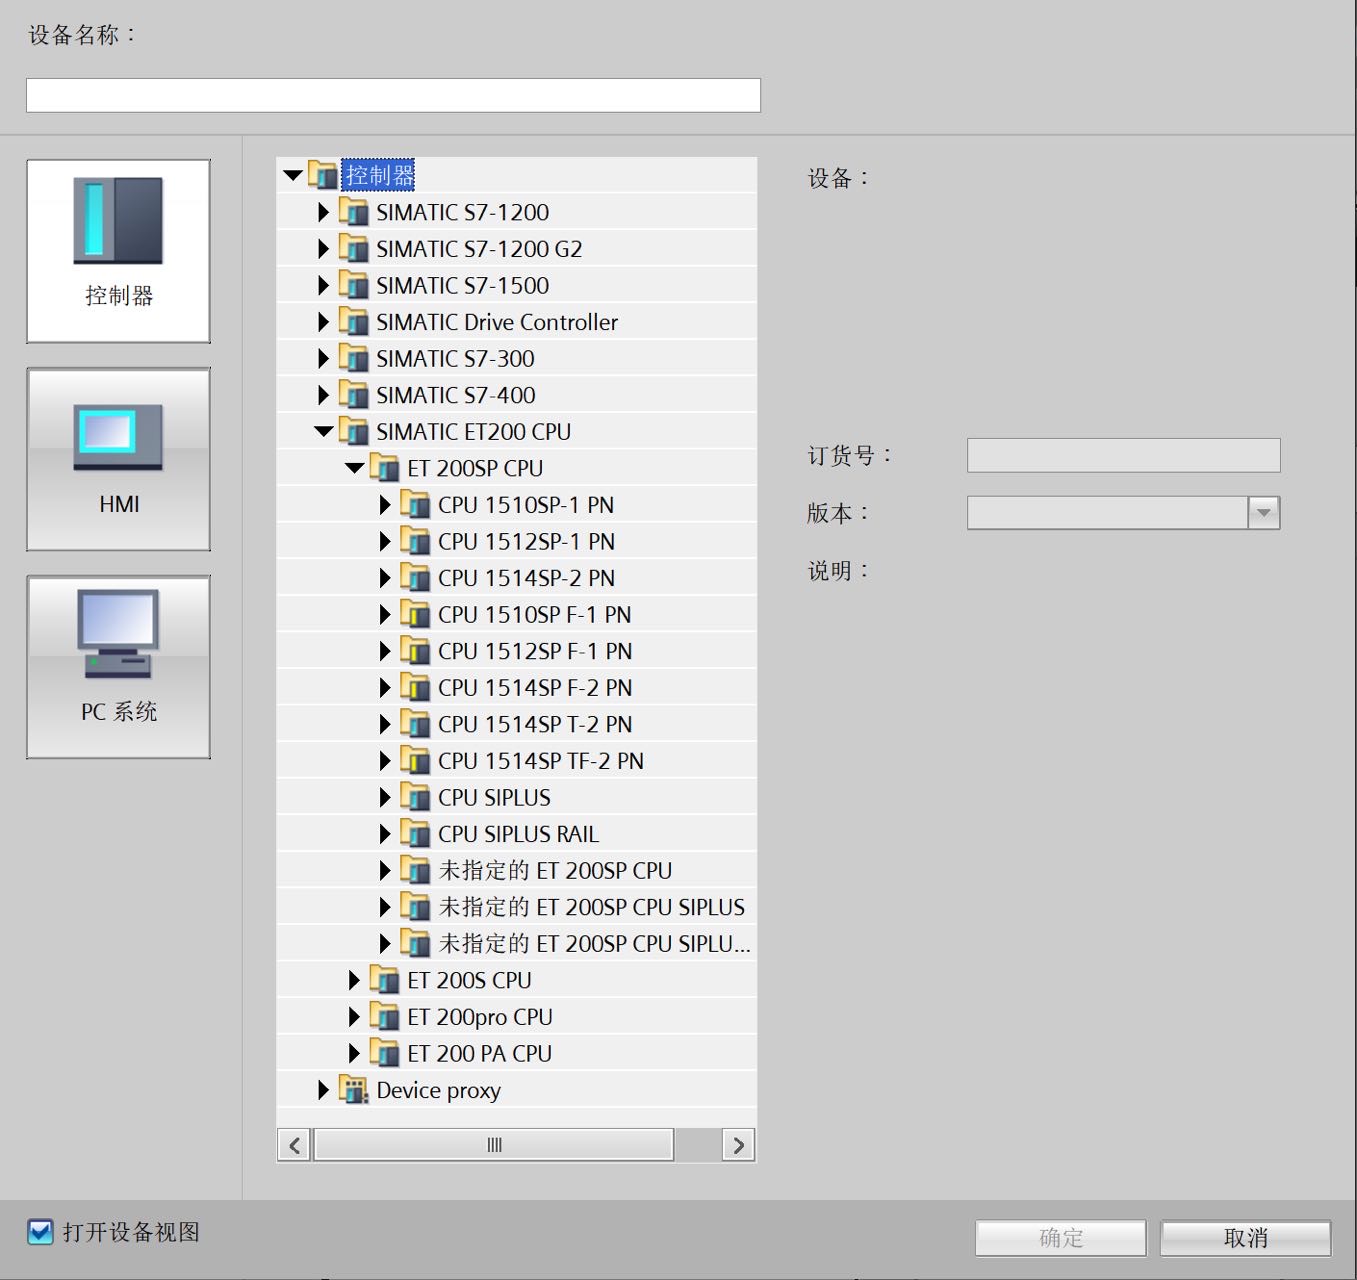The height and width of the screenshot is (1280, 1357).
Task: Enable the 打开设备视图 checkbox
Action: pos(40,1232)
